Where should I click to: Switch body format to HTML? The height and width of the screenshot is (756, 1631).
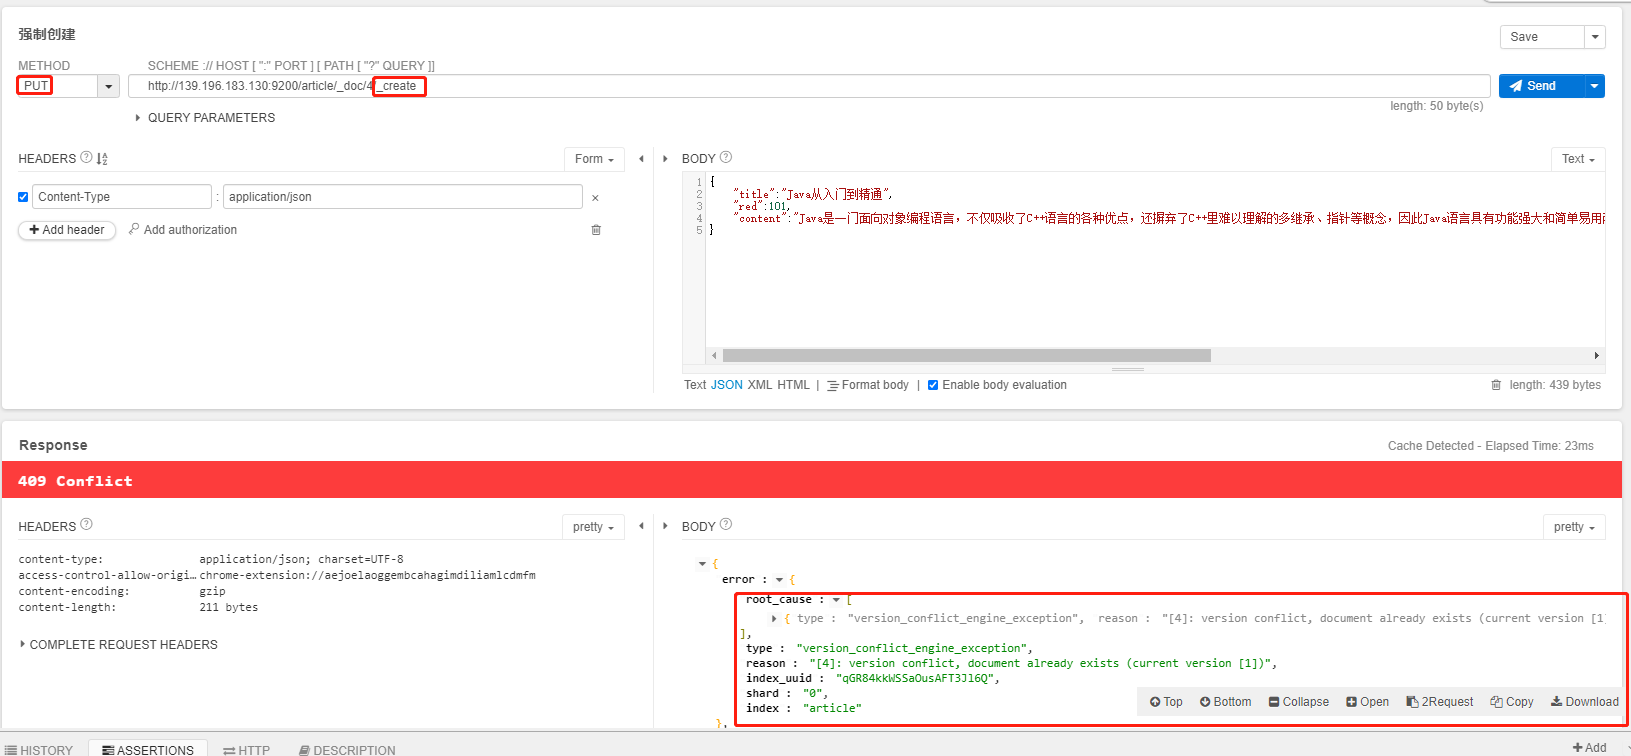pos(794,385)
